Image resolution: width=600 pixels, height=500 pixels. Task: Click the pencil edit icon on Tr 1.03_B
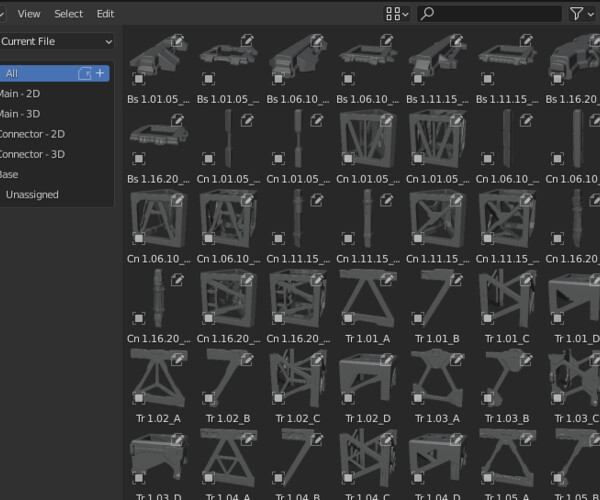pyautogui.click(x=526, y=359)
